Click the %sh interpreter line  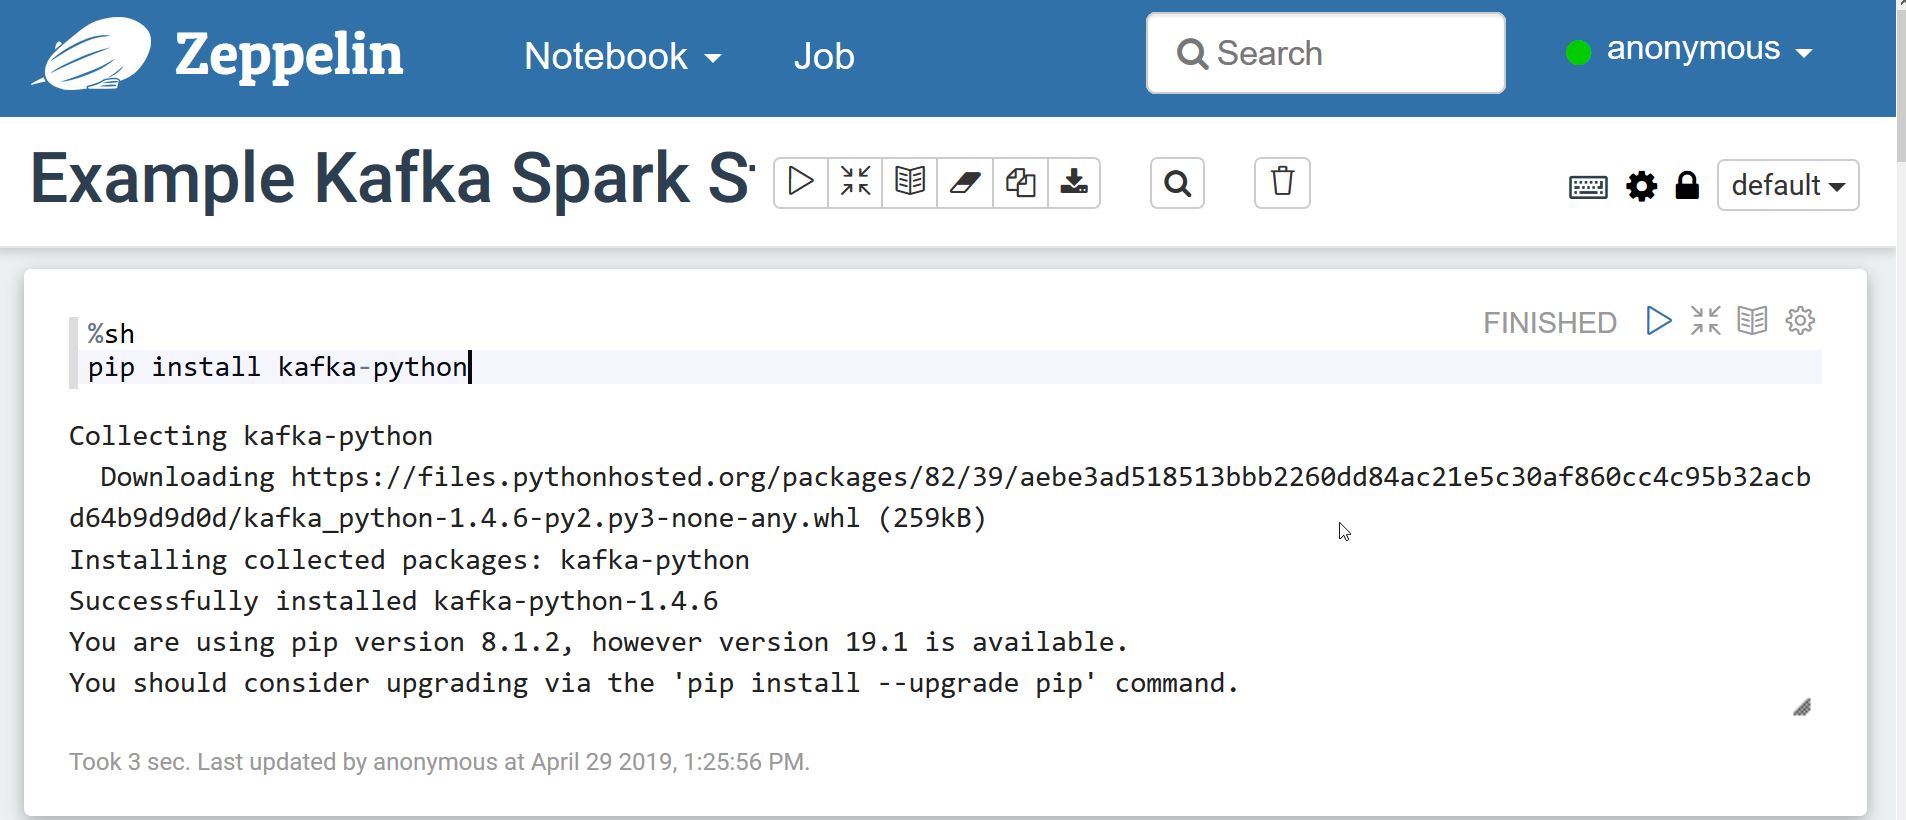point(111,333)
